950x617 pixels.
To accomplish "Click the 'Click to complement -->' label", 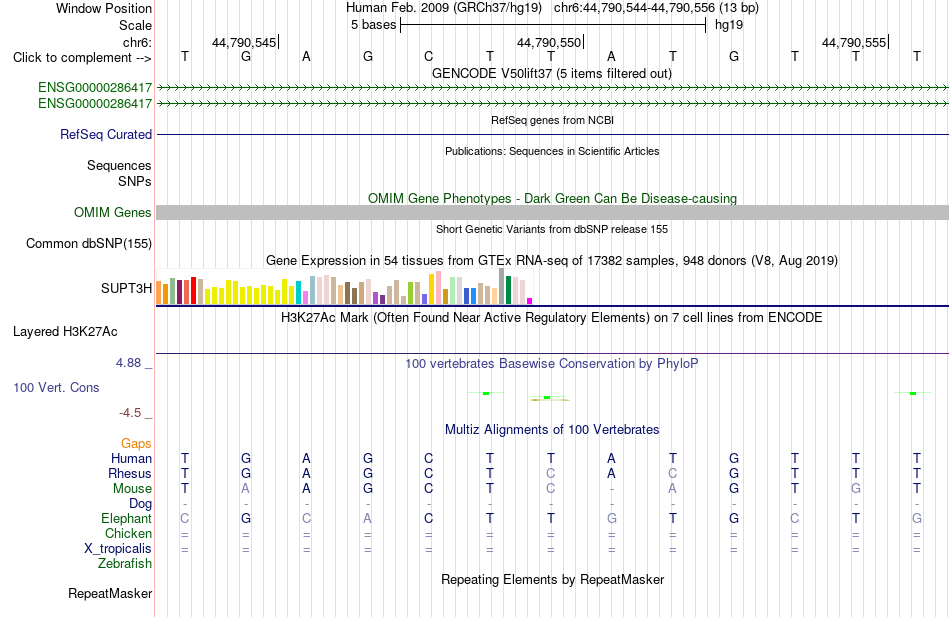I will (82, 58).
